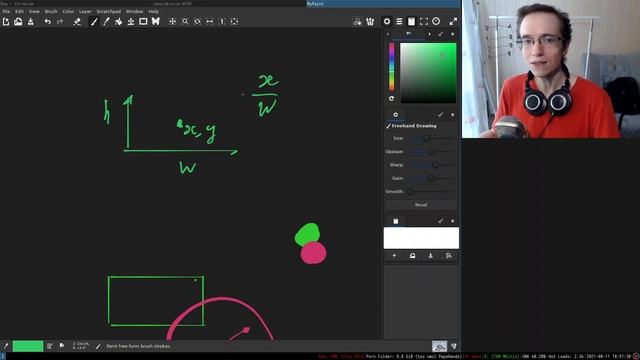Open the brush groups icon
This screenshot has width=640, height=360.
coord(370,22)
